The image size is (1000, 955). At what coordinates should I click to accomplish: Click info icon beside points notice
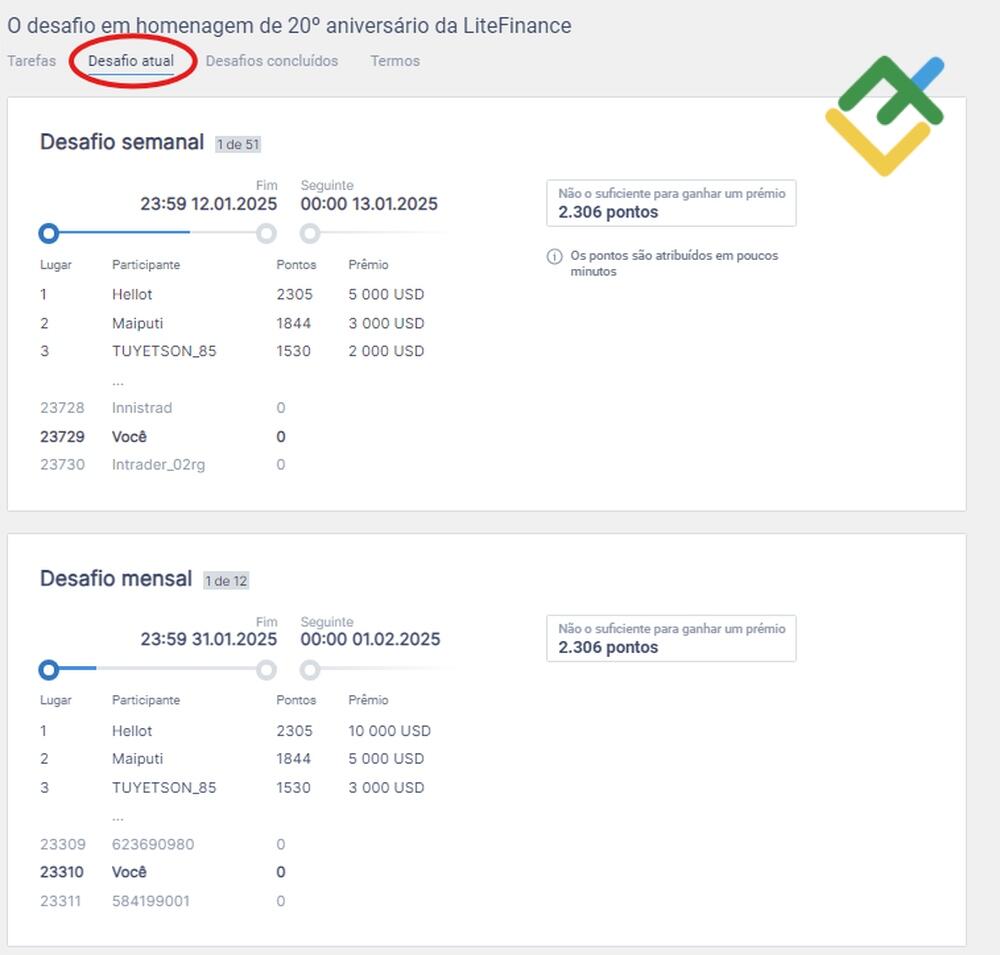pyautogui.click(x=554, y=256)
